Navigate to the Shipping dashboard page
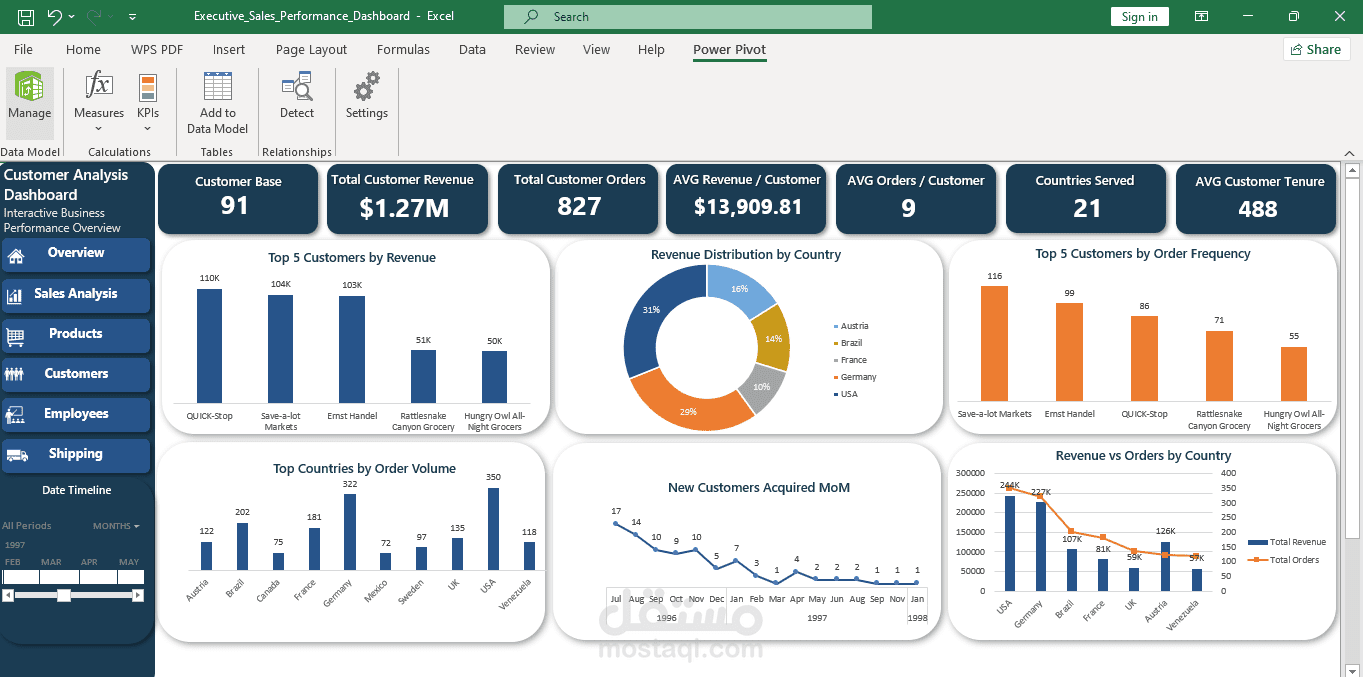 point(76,454)
